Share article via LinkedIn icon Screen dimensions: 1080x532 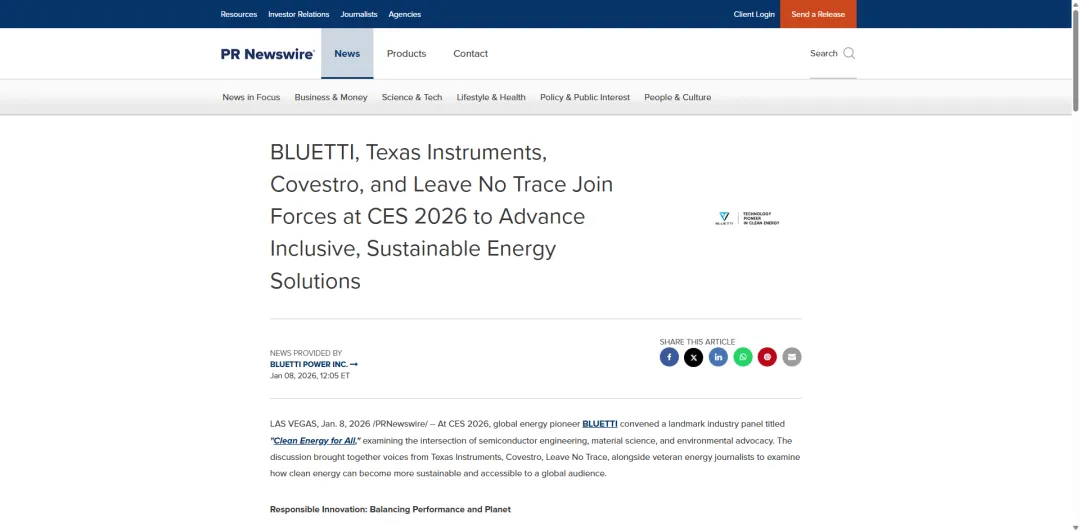tap(718, 357)
